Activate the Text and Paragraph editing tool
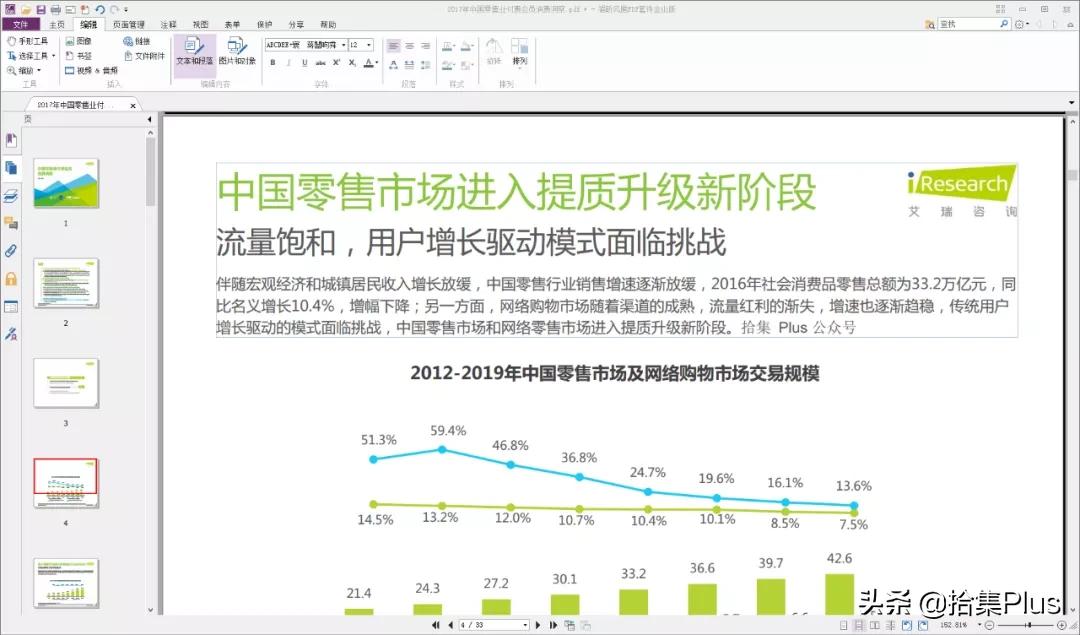 [195, 50]
